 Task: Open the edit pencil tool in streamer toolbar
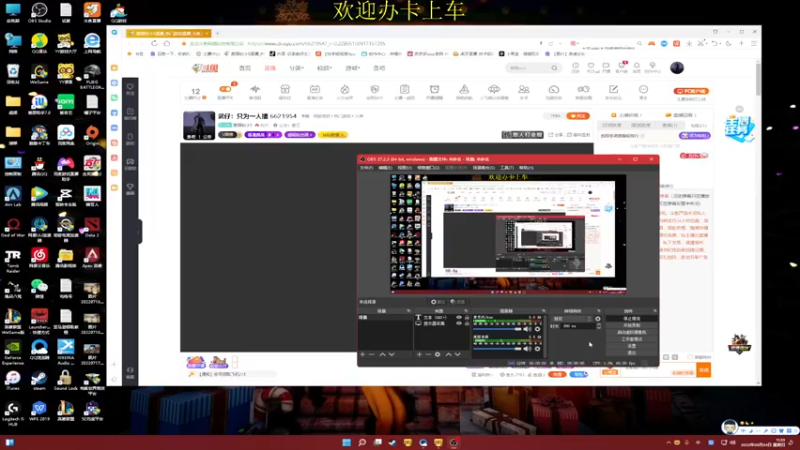[613, 92]
